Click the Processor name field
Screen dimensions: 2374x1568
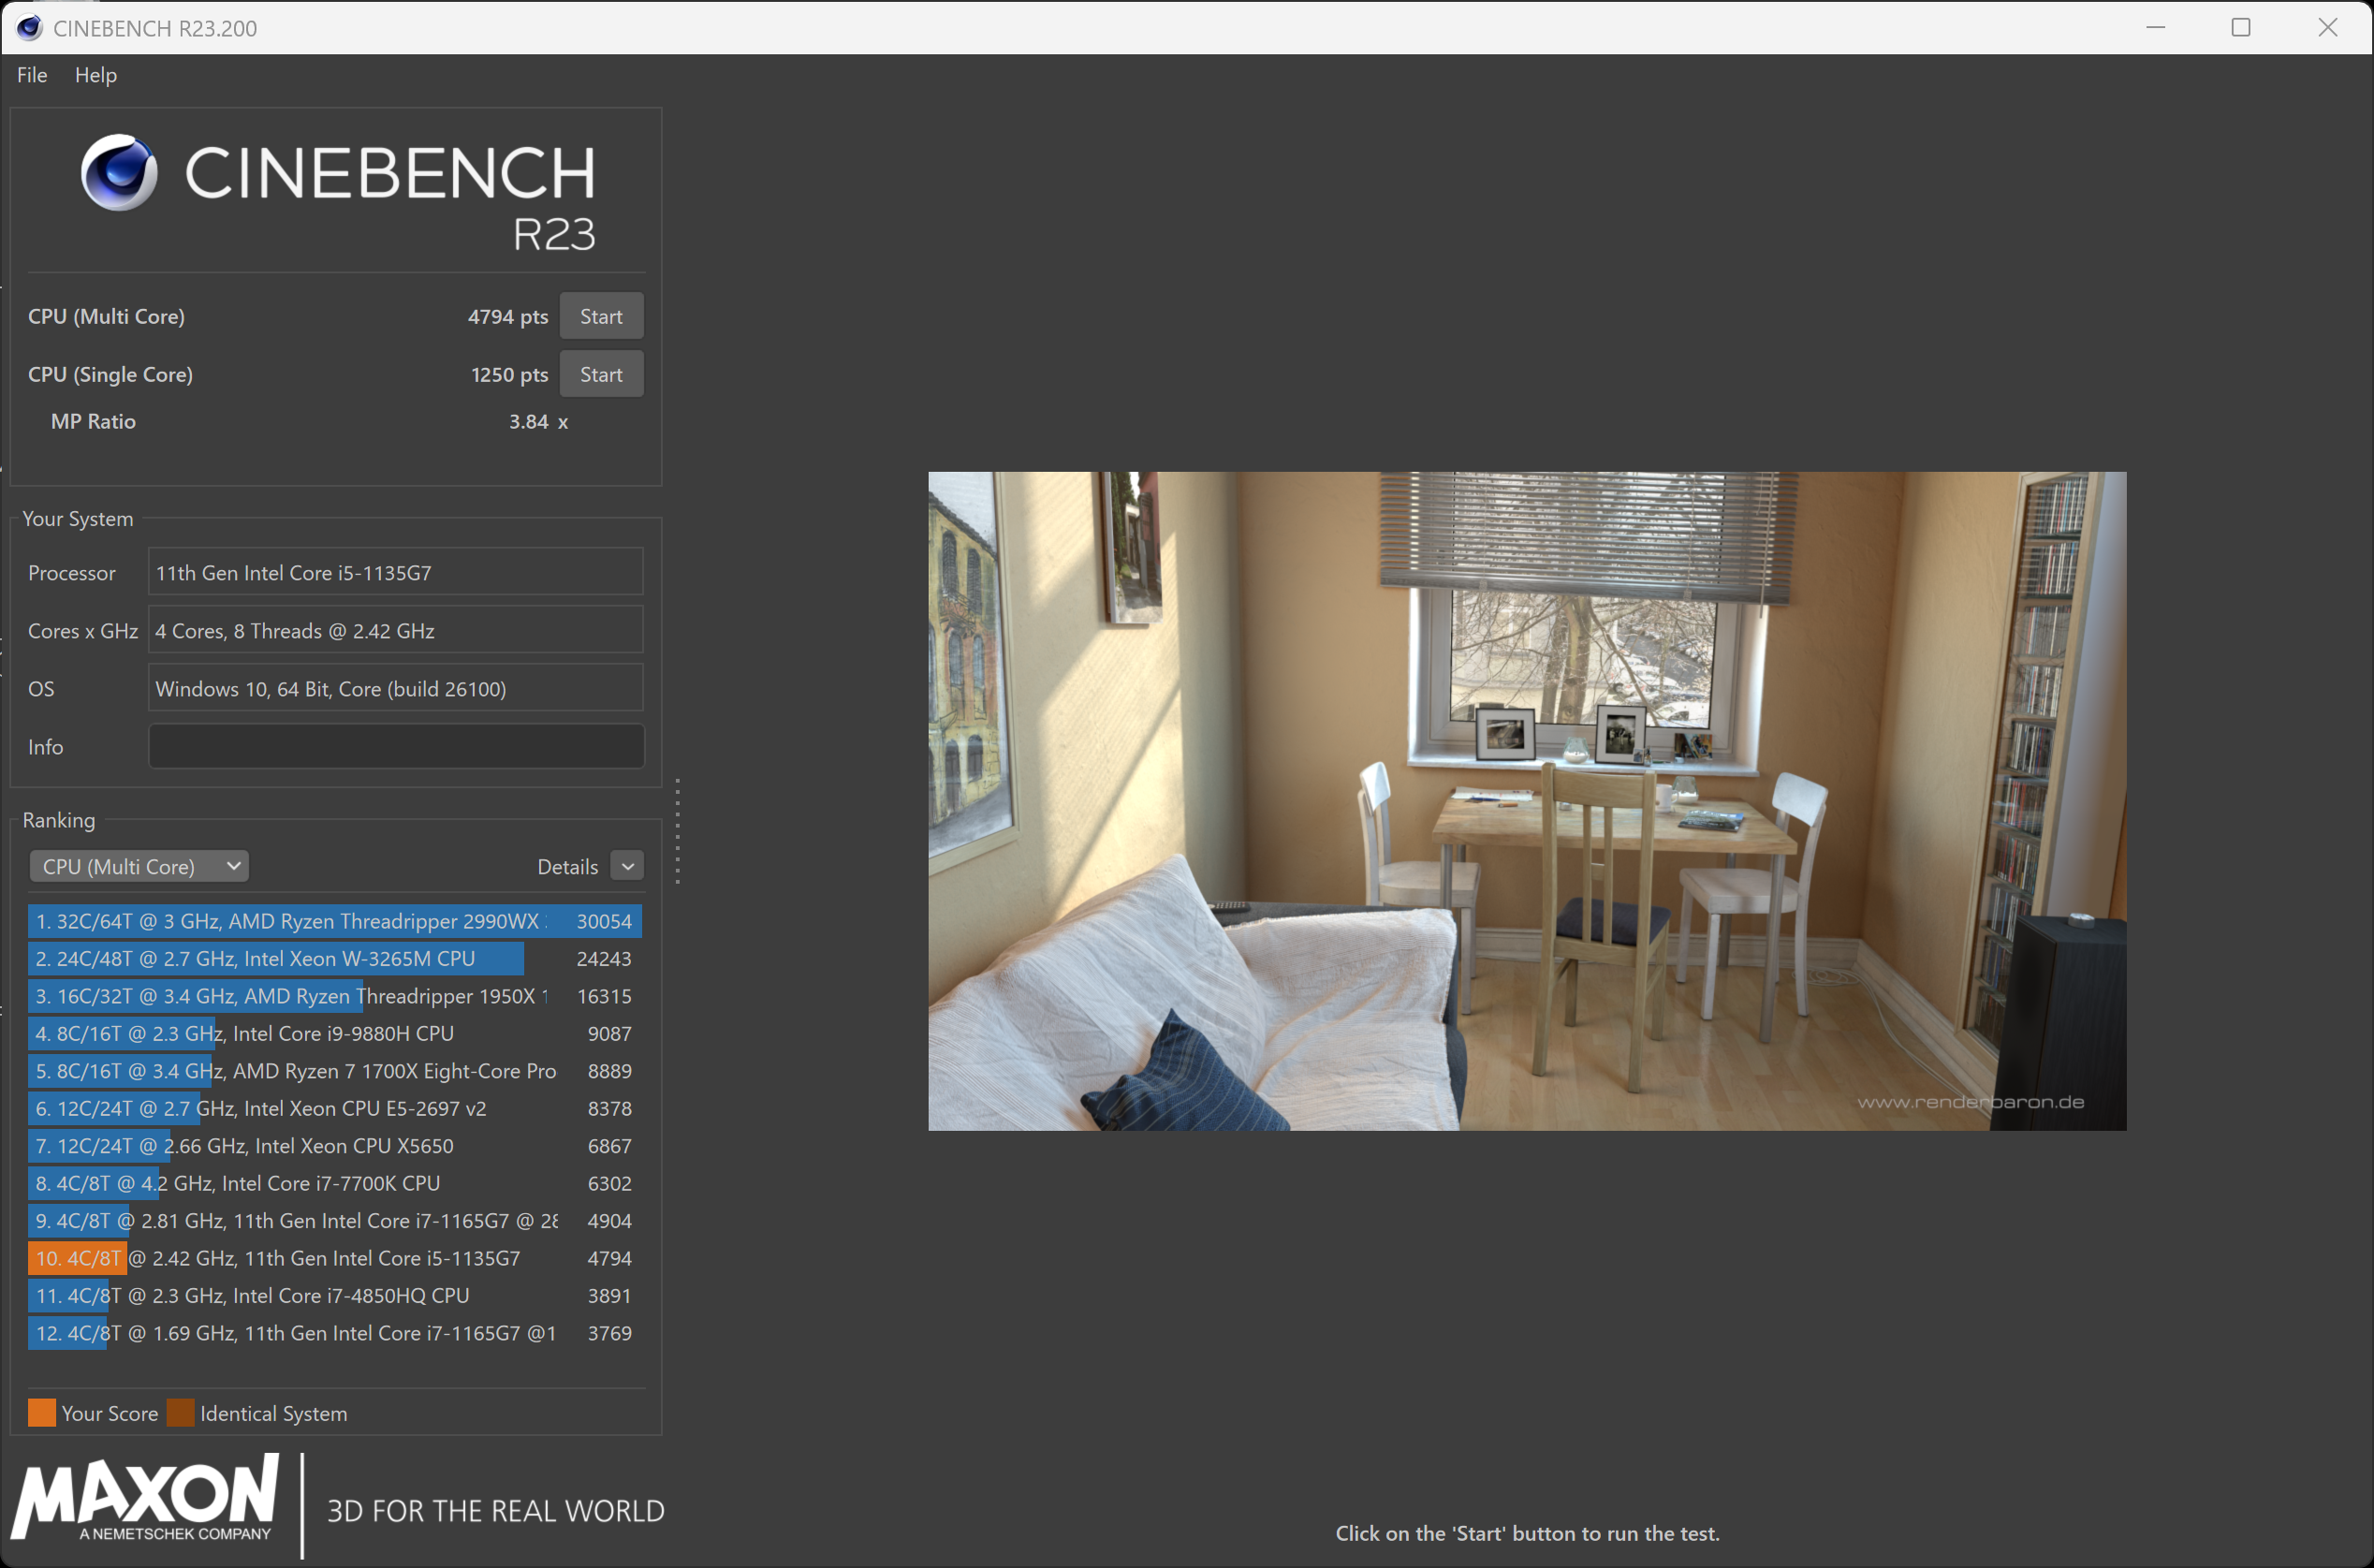click(x=396, y=572)
